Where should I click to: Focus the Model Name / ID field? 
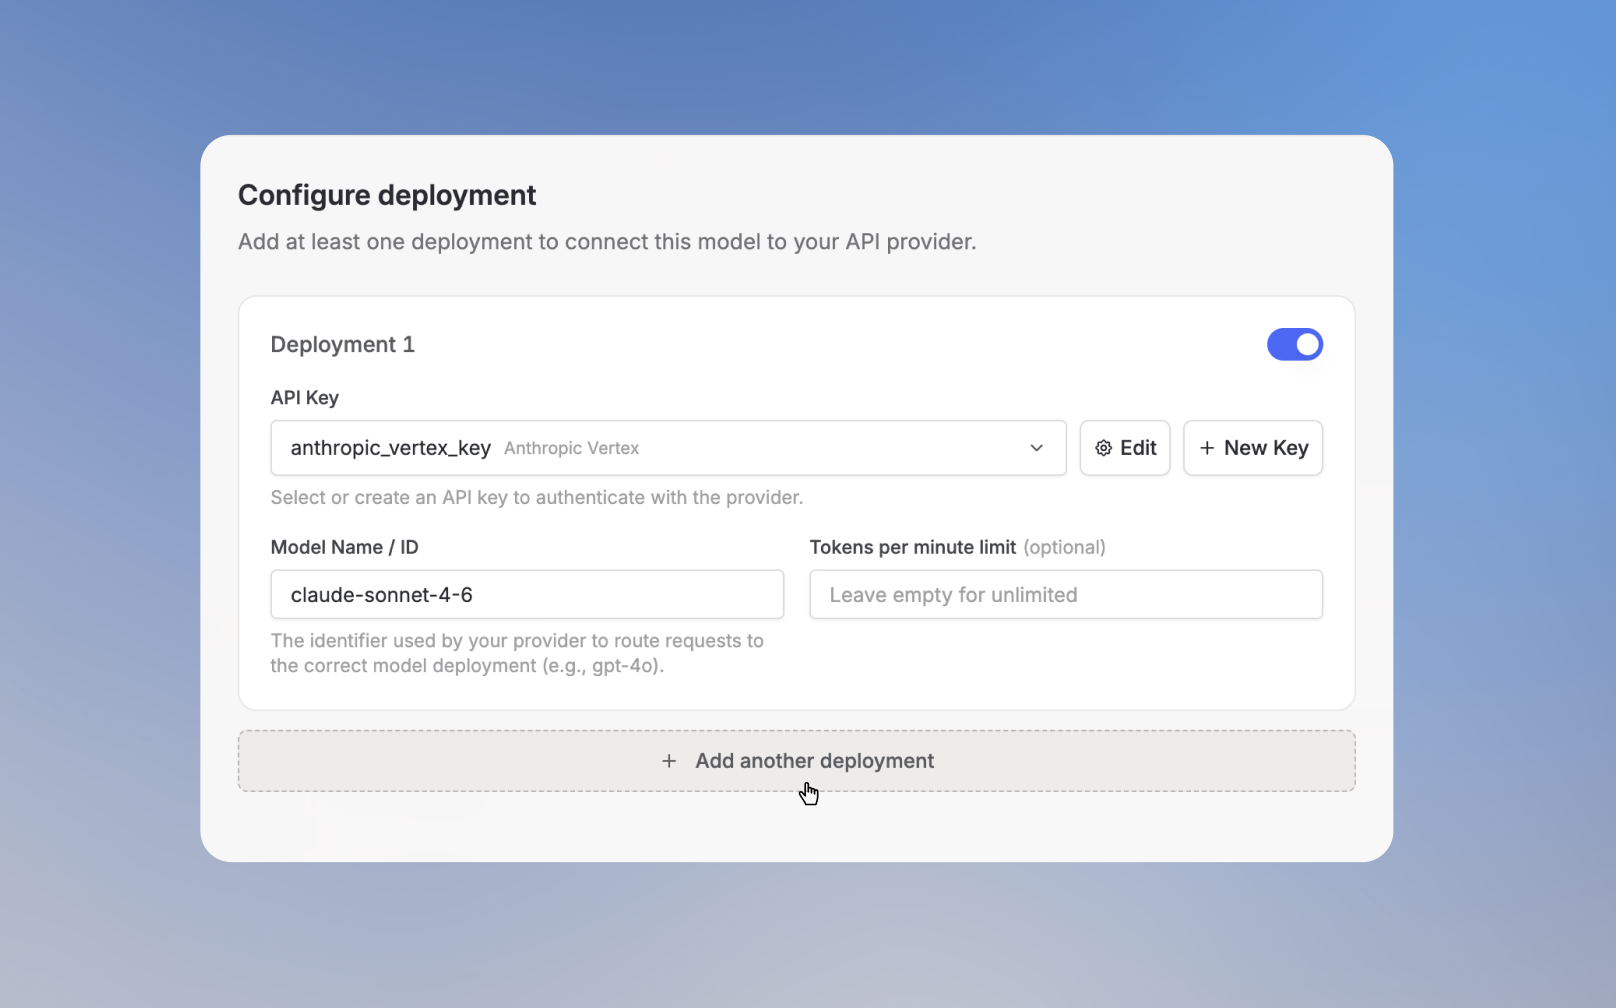(x=527, y=595)
